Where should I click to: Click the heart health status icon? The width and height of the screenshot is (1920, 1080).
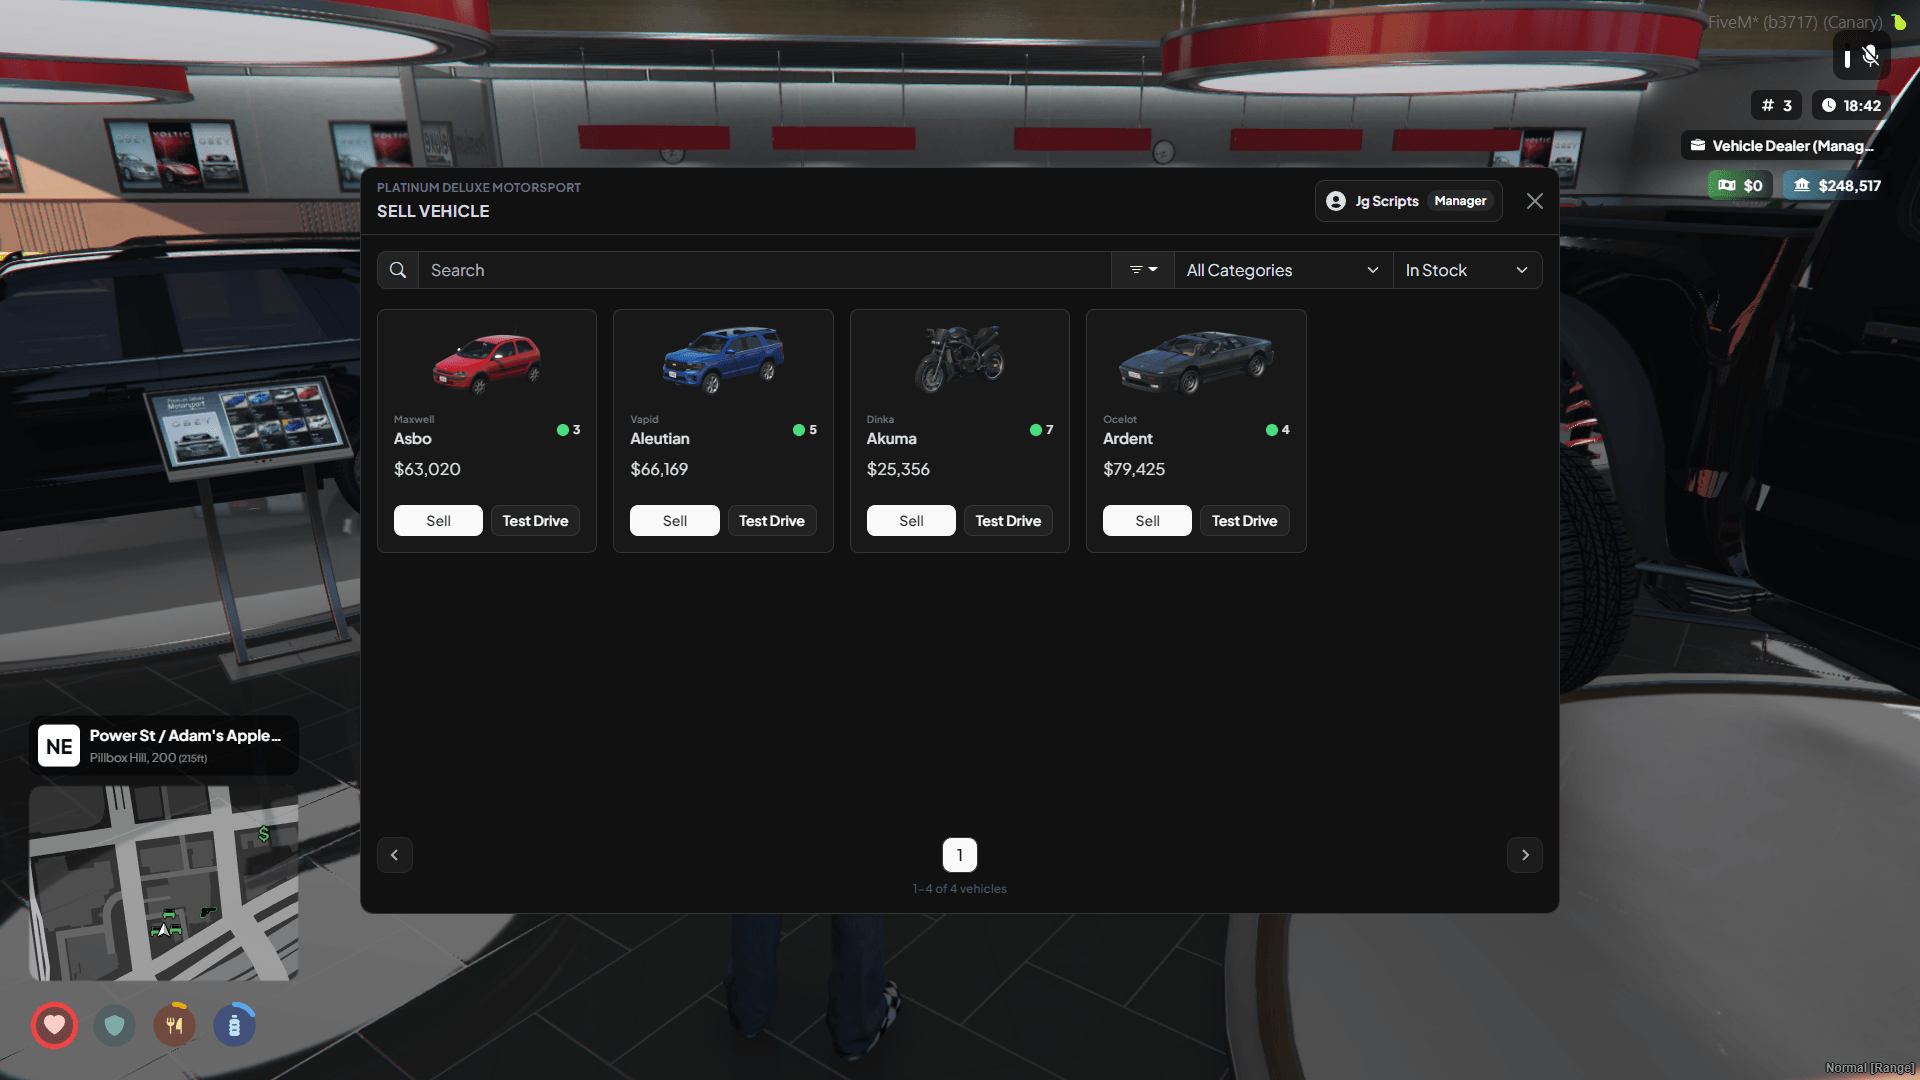[55, 1025]
